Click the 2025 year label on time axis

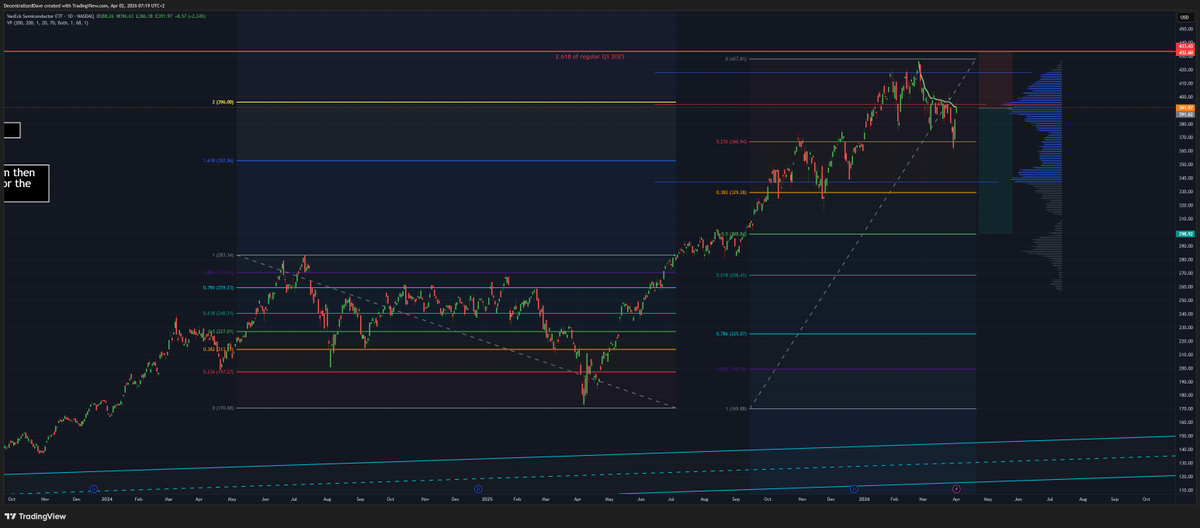pyautogui.click(x=486, y=497)
